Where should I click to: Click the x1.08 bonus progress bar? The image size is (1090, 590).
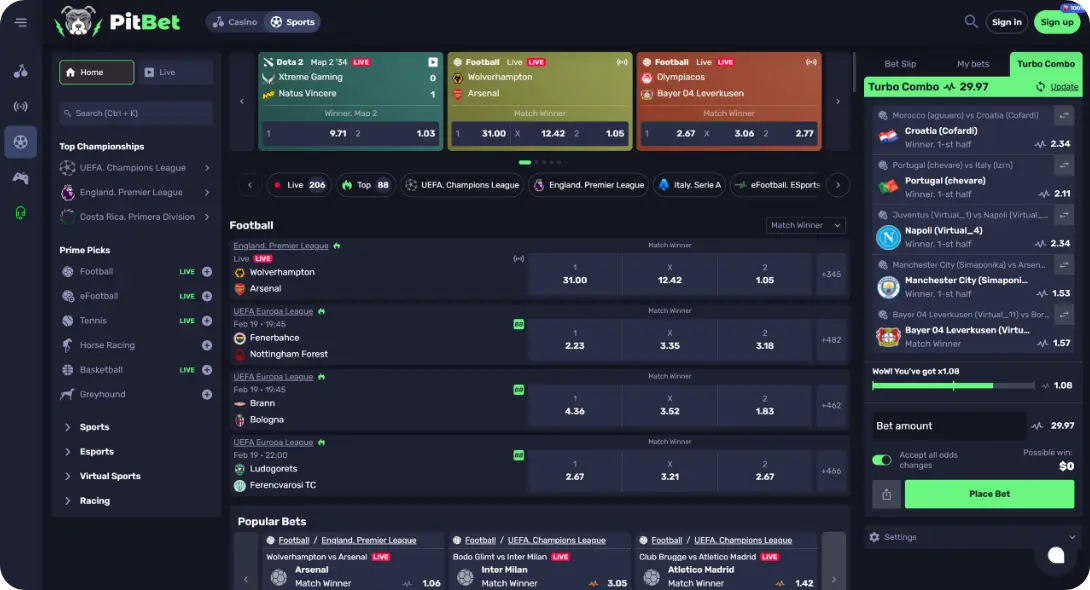click(x=953, y=386)
